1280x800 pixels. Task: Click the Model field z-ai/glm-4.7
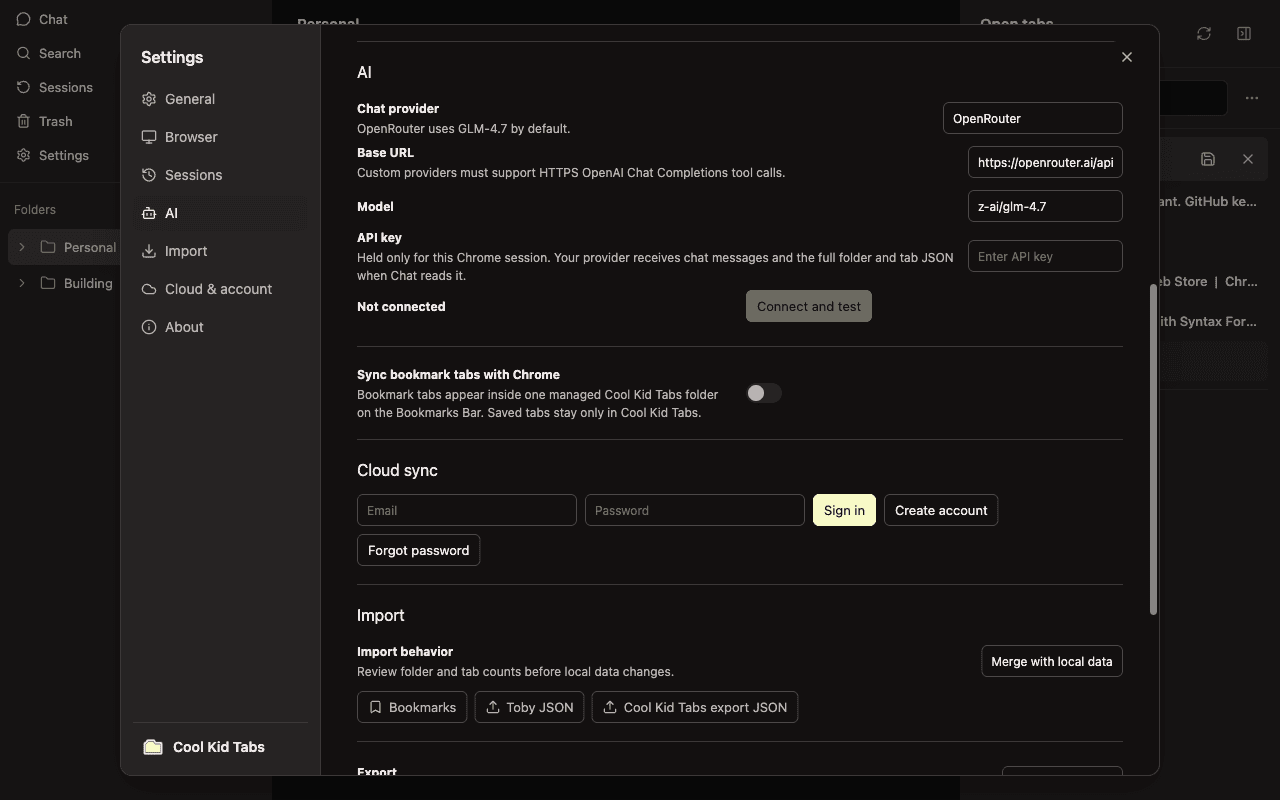[1045, 206]
